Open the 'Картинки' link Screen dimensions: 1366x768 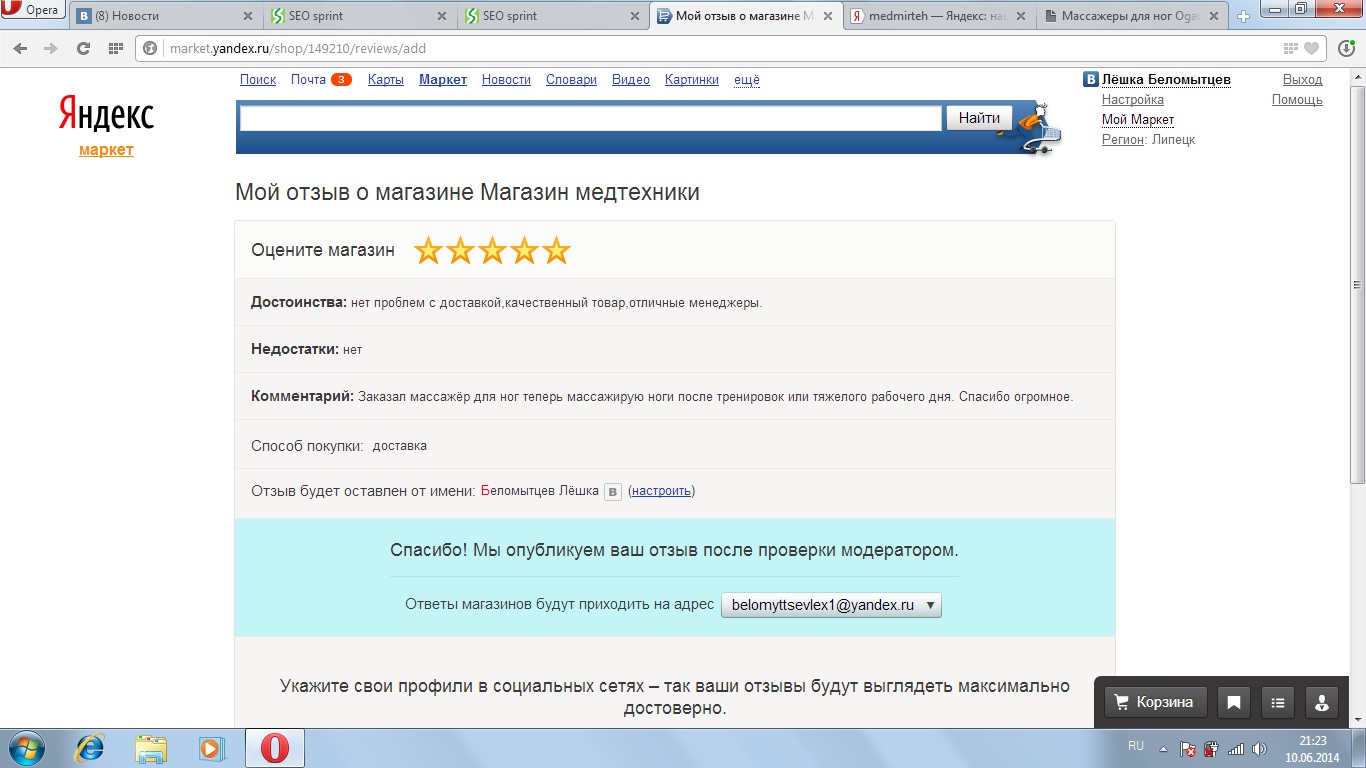[692, 80]
